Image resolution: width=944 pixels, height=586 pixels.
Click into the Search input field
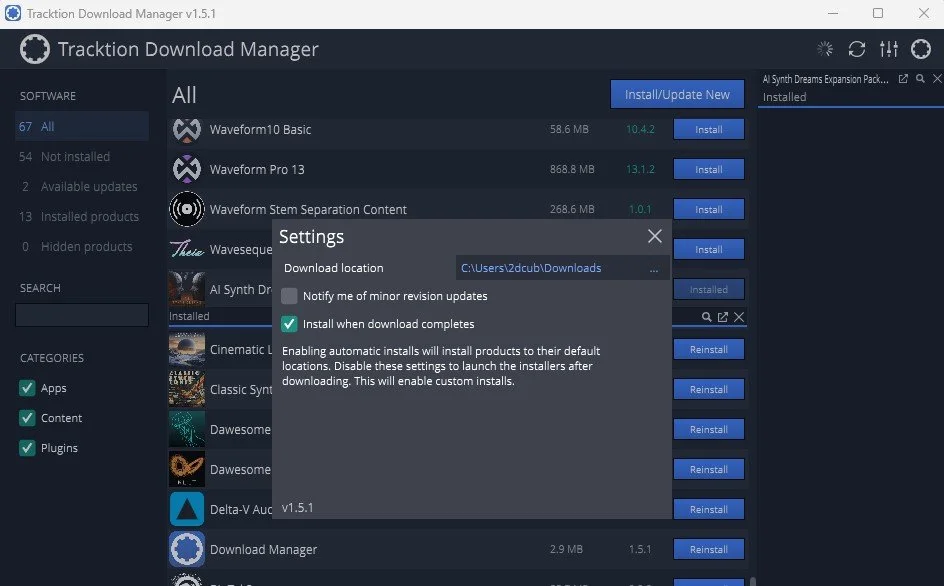(x=82, y=315)
